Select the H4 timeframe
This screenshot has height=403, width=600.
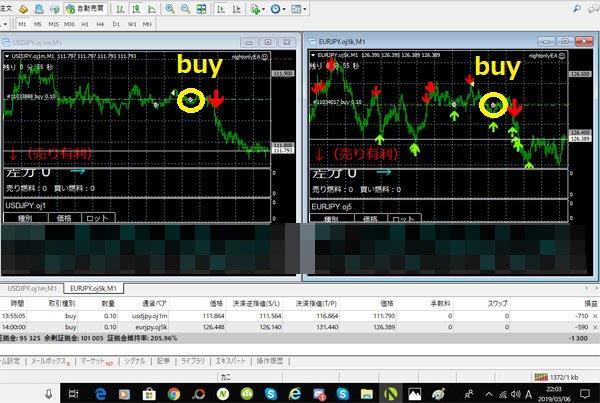click(x=100, y=24)
